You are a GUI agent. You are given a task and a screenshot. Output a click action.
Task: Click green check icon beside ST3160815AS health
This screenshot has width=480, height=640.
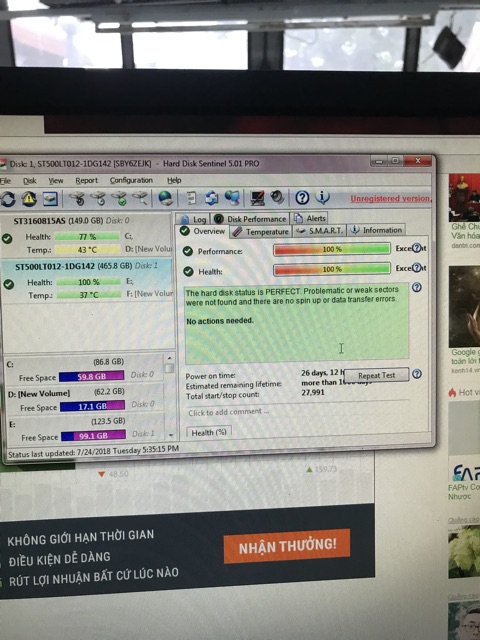click(7, 238)
